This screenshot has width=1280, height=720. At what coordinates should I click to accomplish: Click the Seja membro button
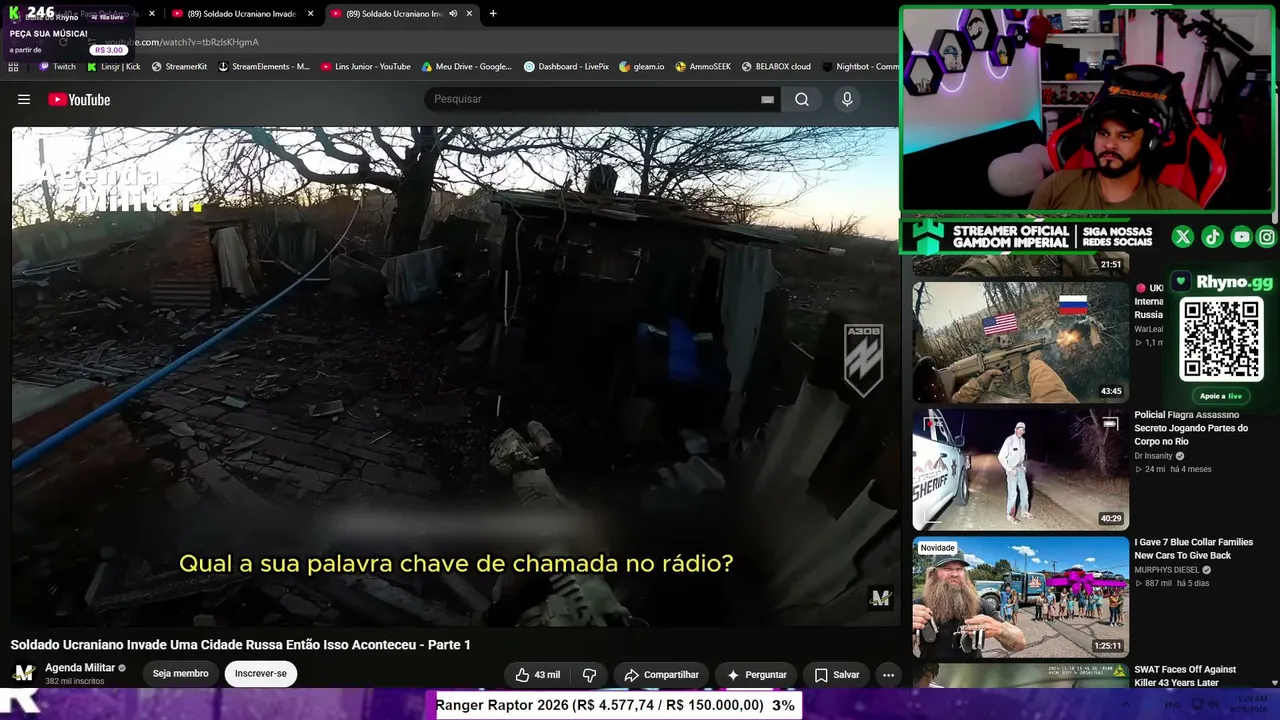click(x=181, y=674)
